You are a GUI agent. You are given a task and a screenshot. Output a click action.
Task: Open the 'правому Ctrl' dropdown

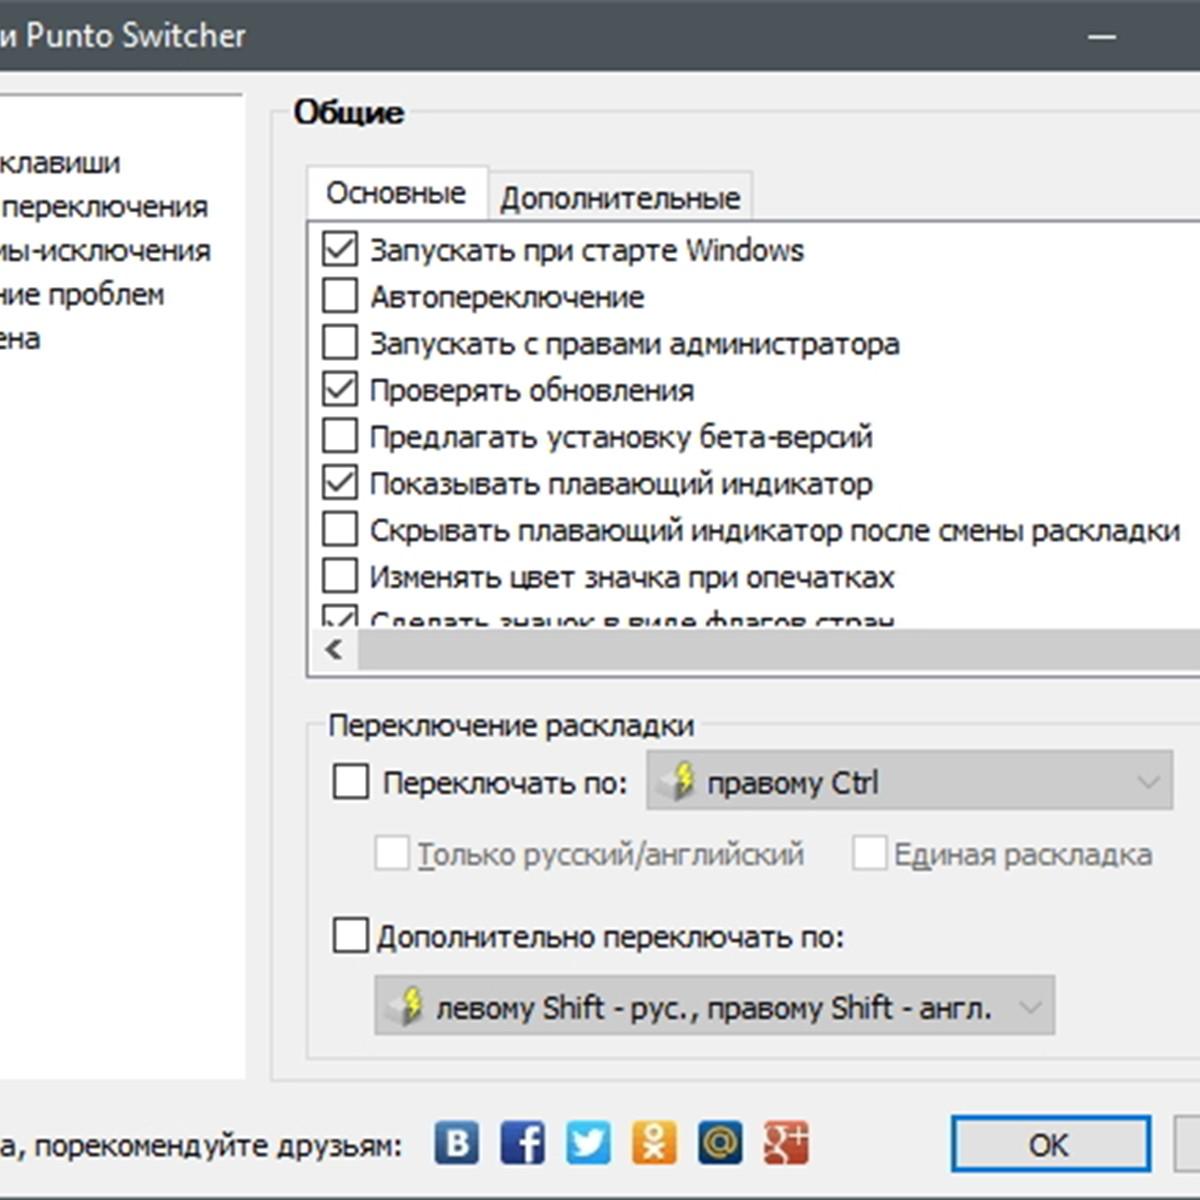click(910, 781)
